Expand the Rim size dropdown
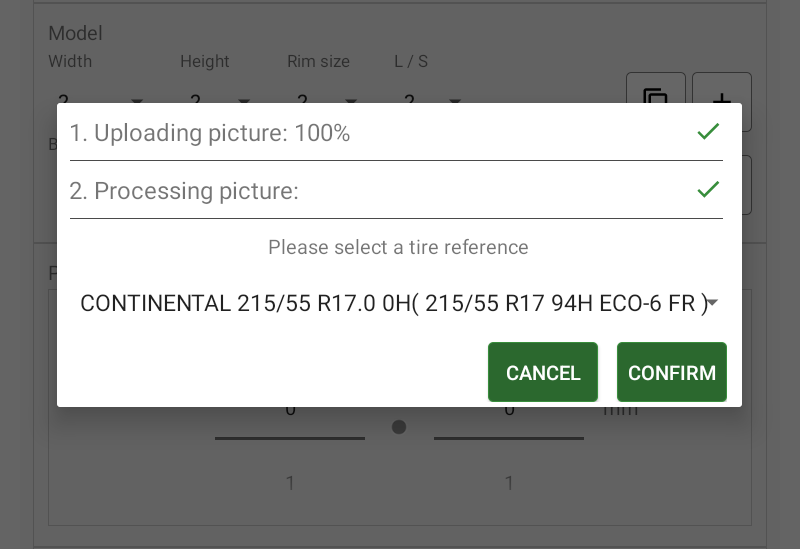 tap(351, 100)
